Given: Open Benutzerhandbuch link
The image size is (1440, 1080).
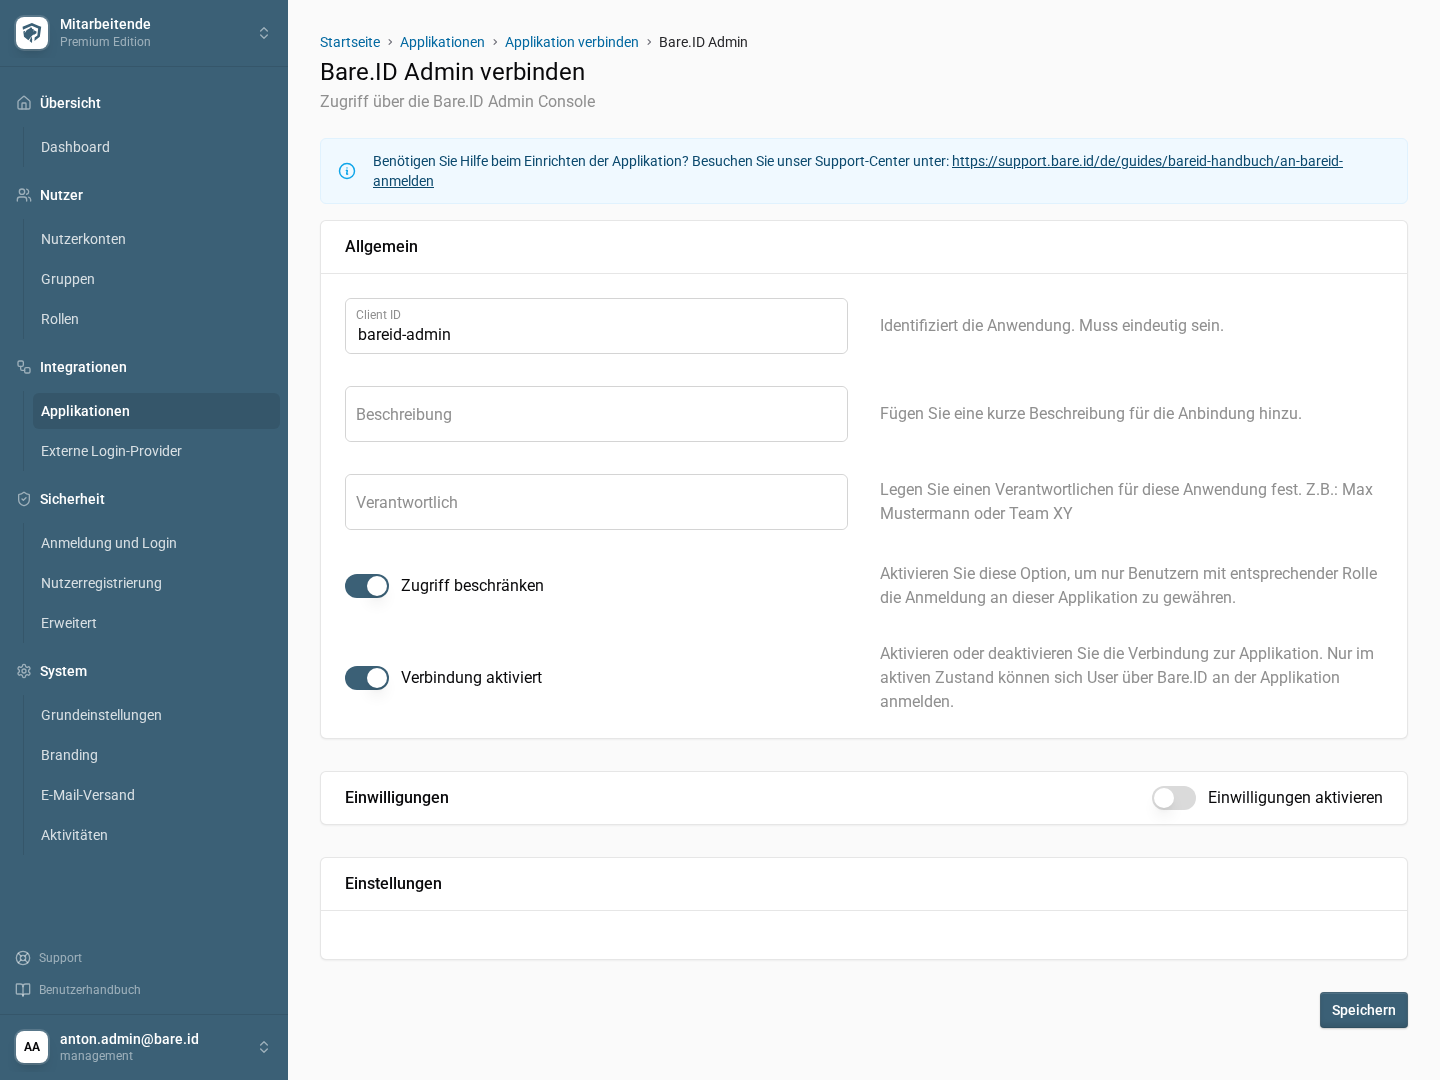Looking at the screenshot, I should point(90,990).
